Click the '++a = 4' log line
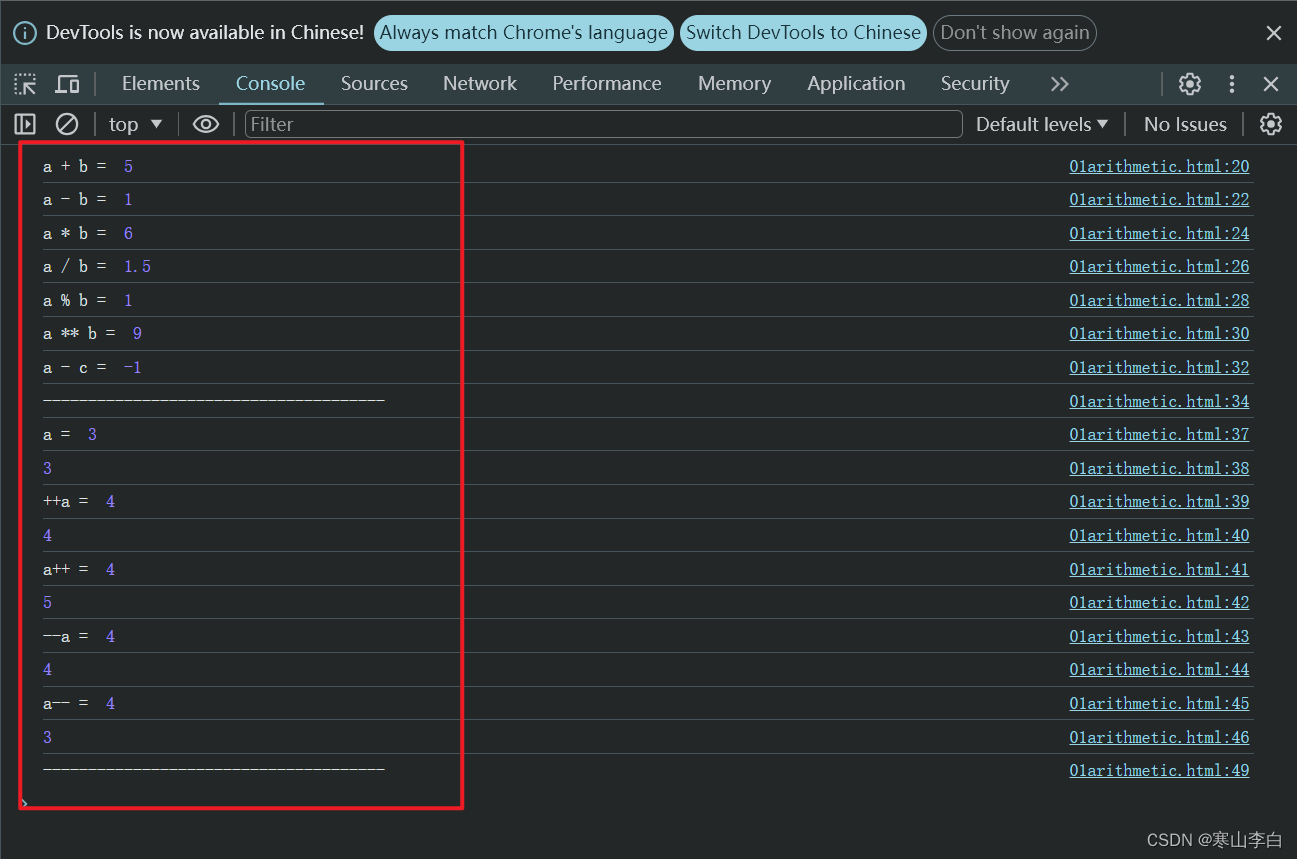Screen dimensions: 1297x859 click(x=79, y=502)
